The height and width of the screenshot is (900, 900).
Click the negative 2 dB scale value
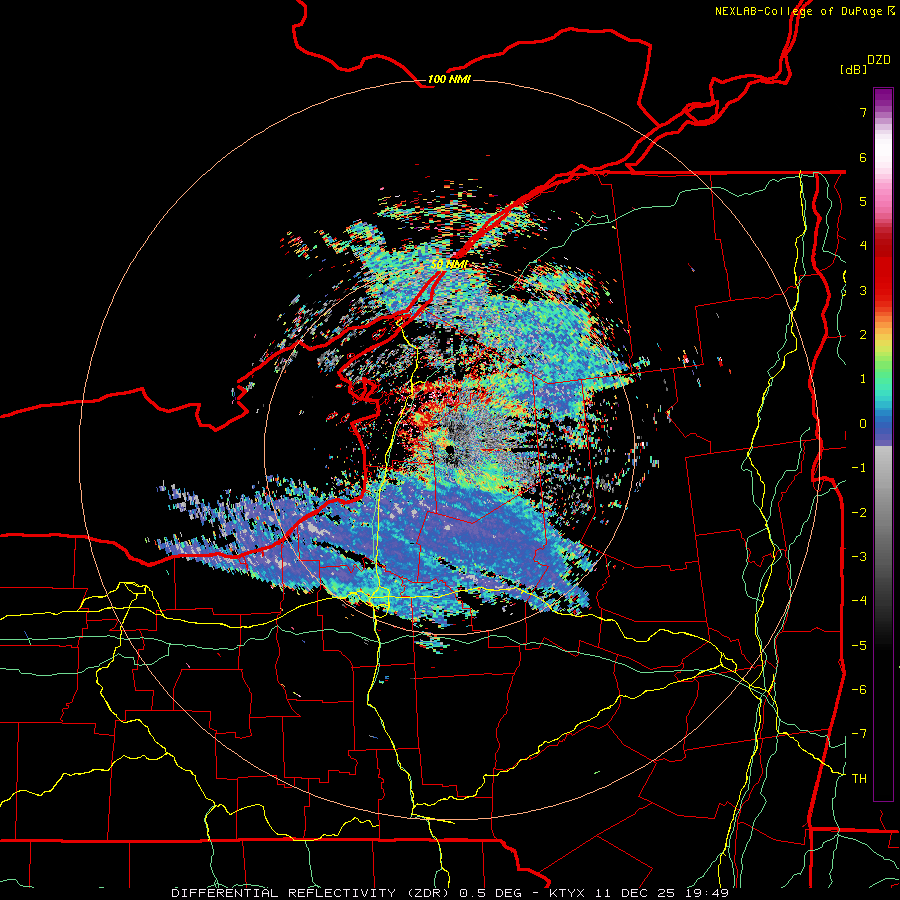859,513
